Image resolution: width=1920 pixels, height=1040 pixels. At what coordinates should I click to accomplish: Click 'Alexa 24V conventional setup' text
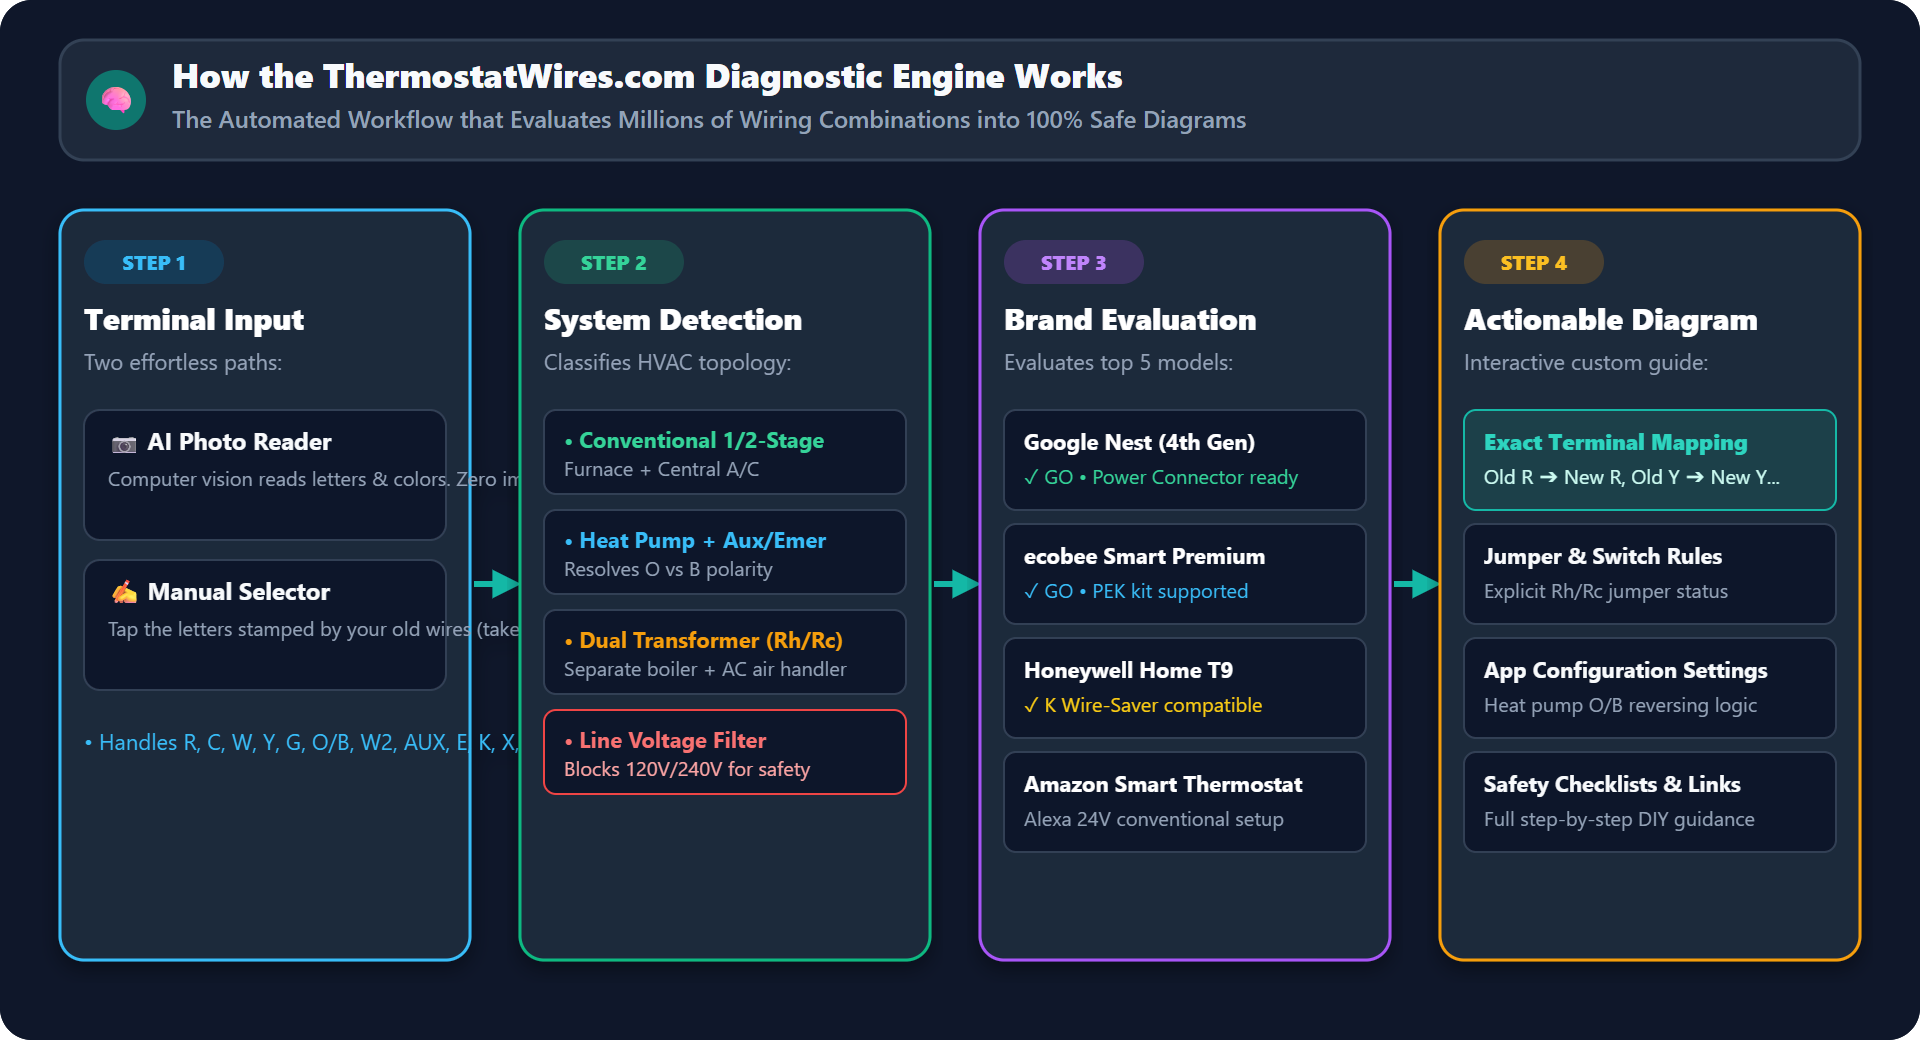tap(1154, 820)
